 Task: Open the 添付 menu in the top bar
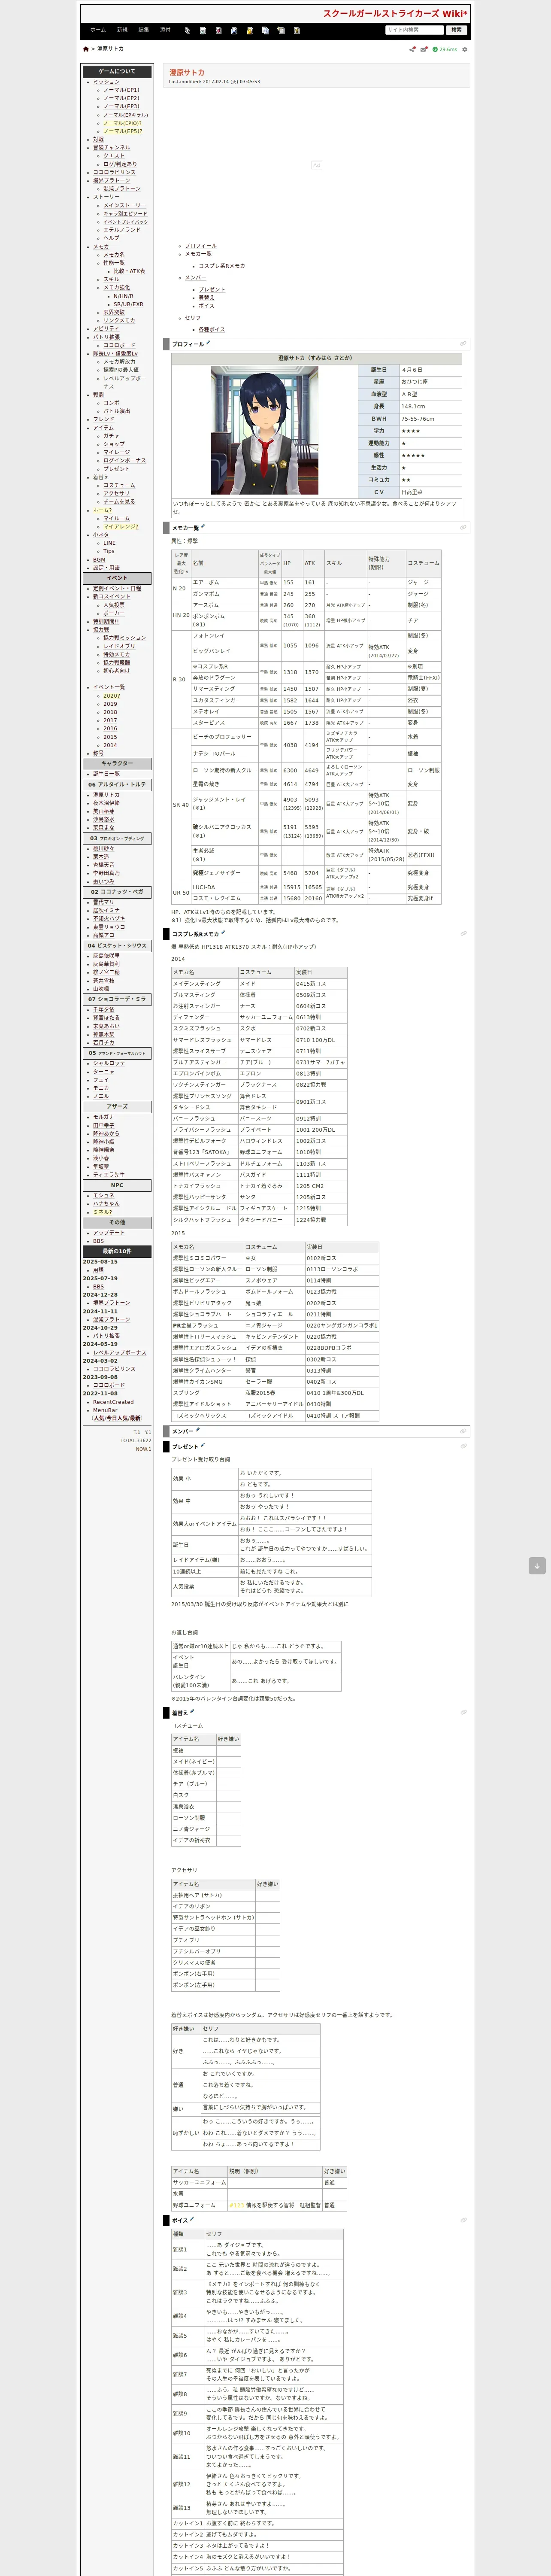click(x=165, y=30)
